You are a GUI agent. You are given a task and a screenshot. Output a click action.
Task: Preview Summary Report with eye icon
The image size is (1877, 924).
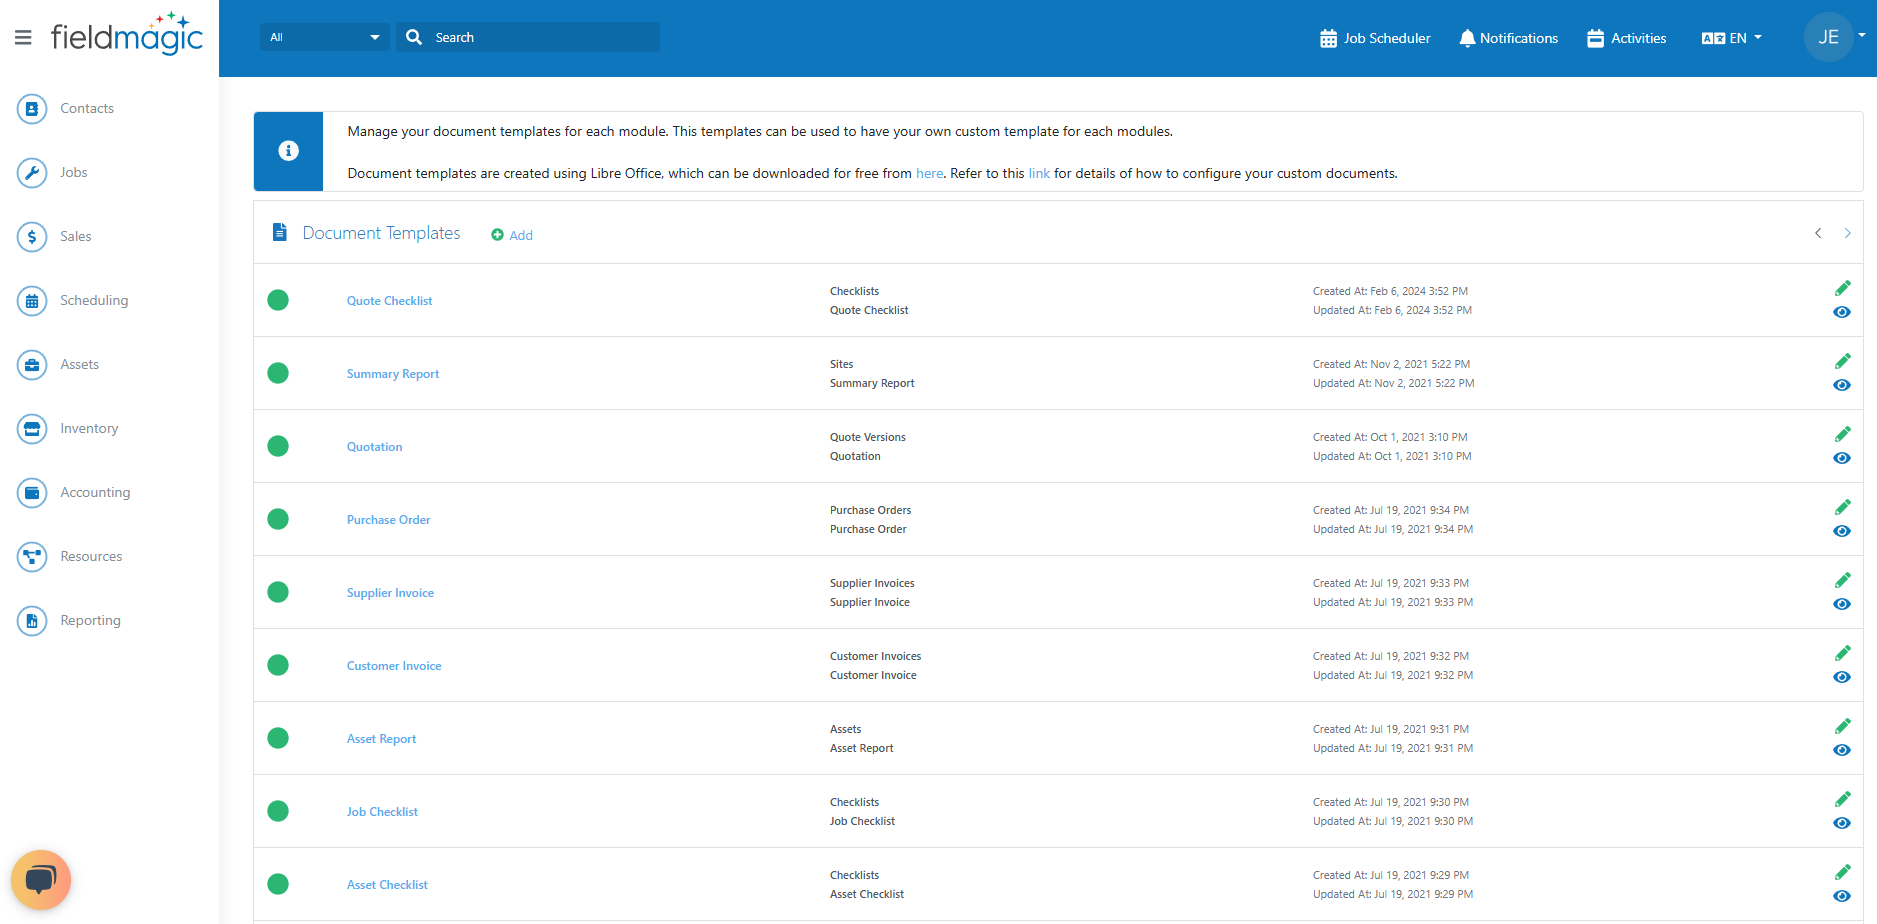pos(1842,385)
